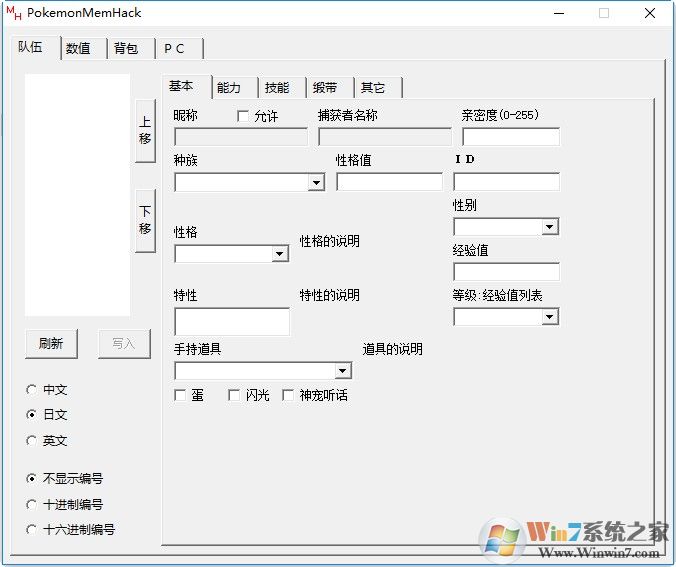Click the 特性 ability text box
The width and height of the screenshot is (676, 567).
coord(232,322)
